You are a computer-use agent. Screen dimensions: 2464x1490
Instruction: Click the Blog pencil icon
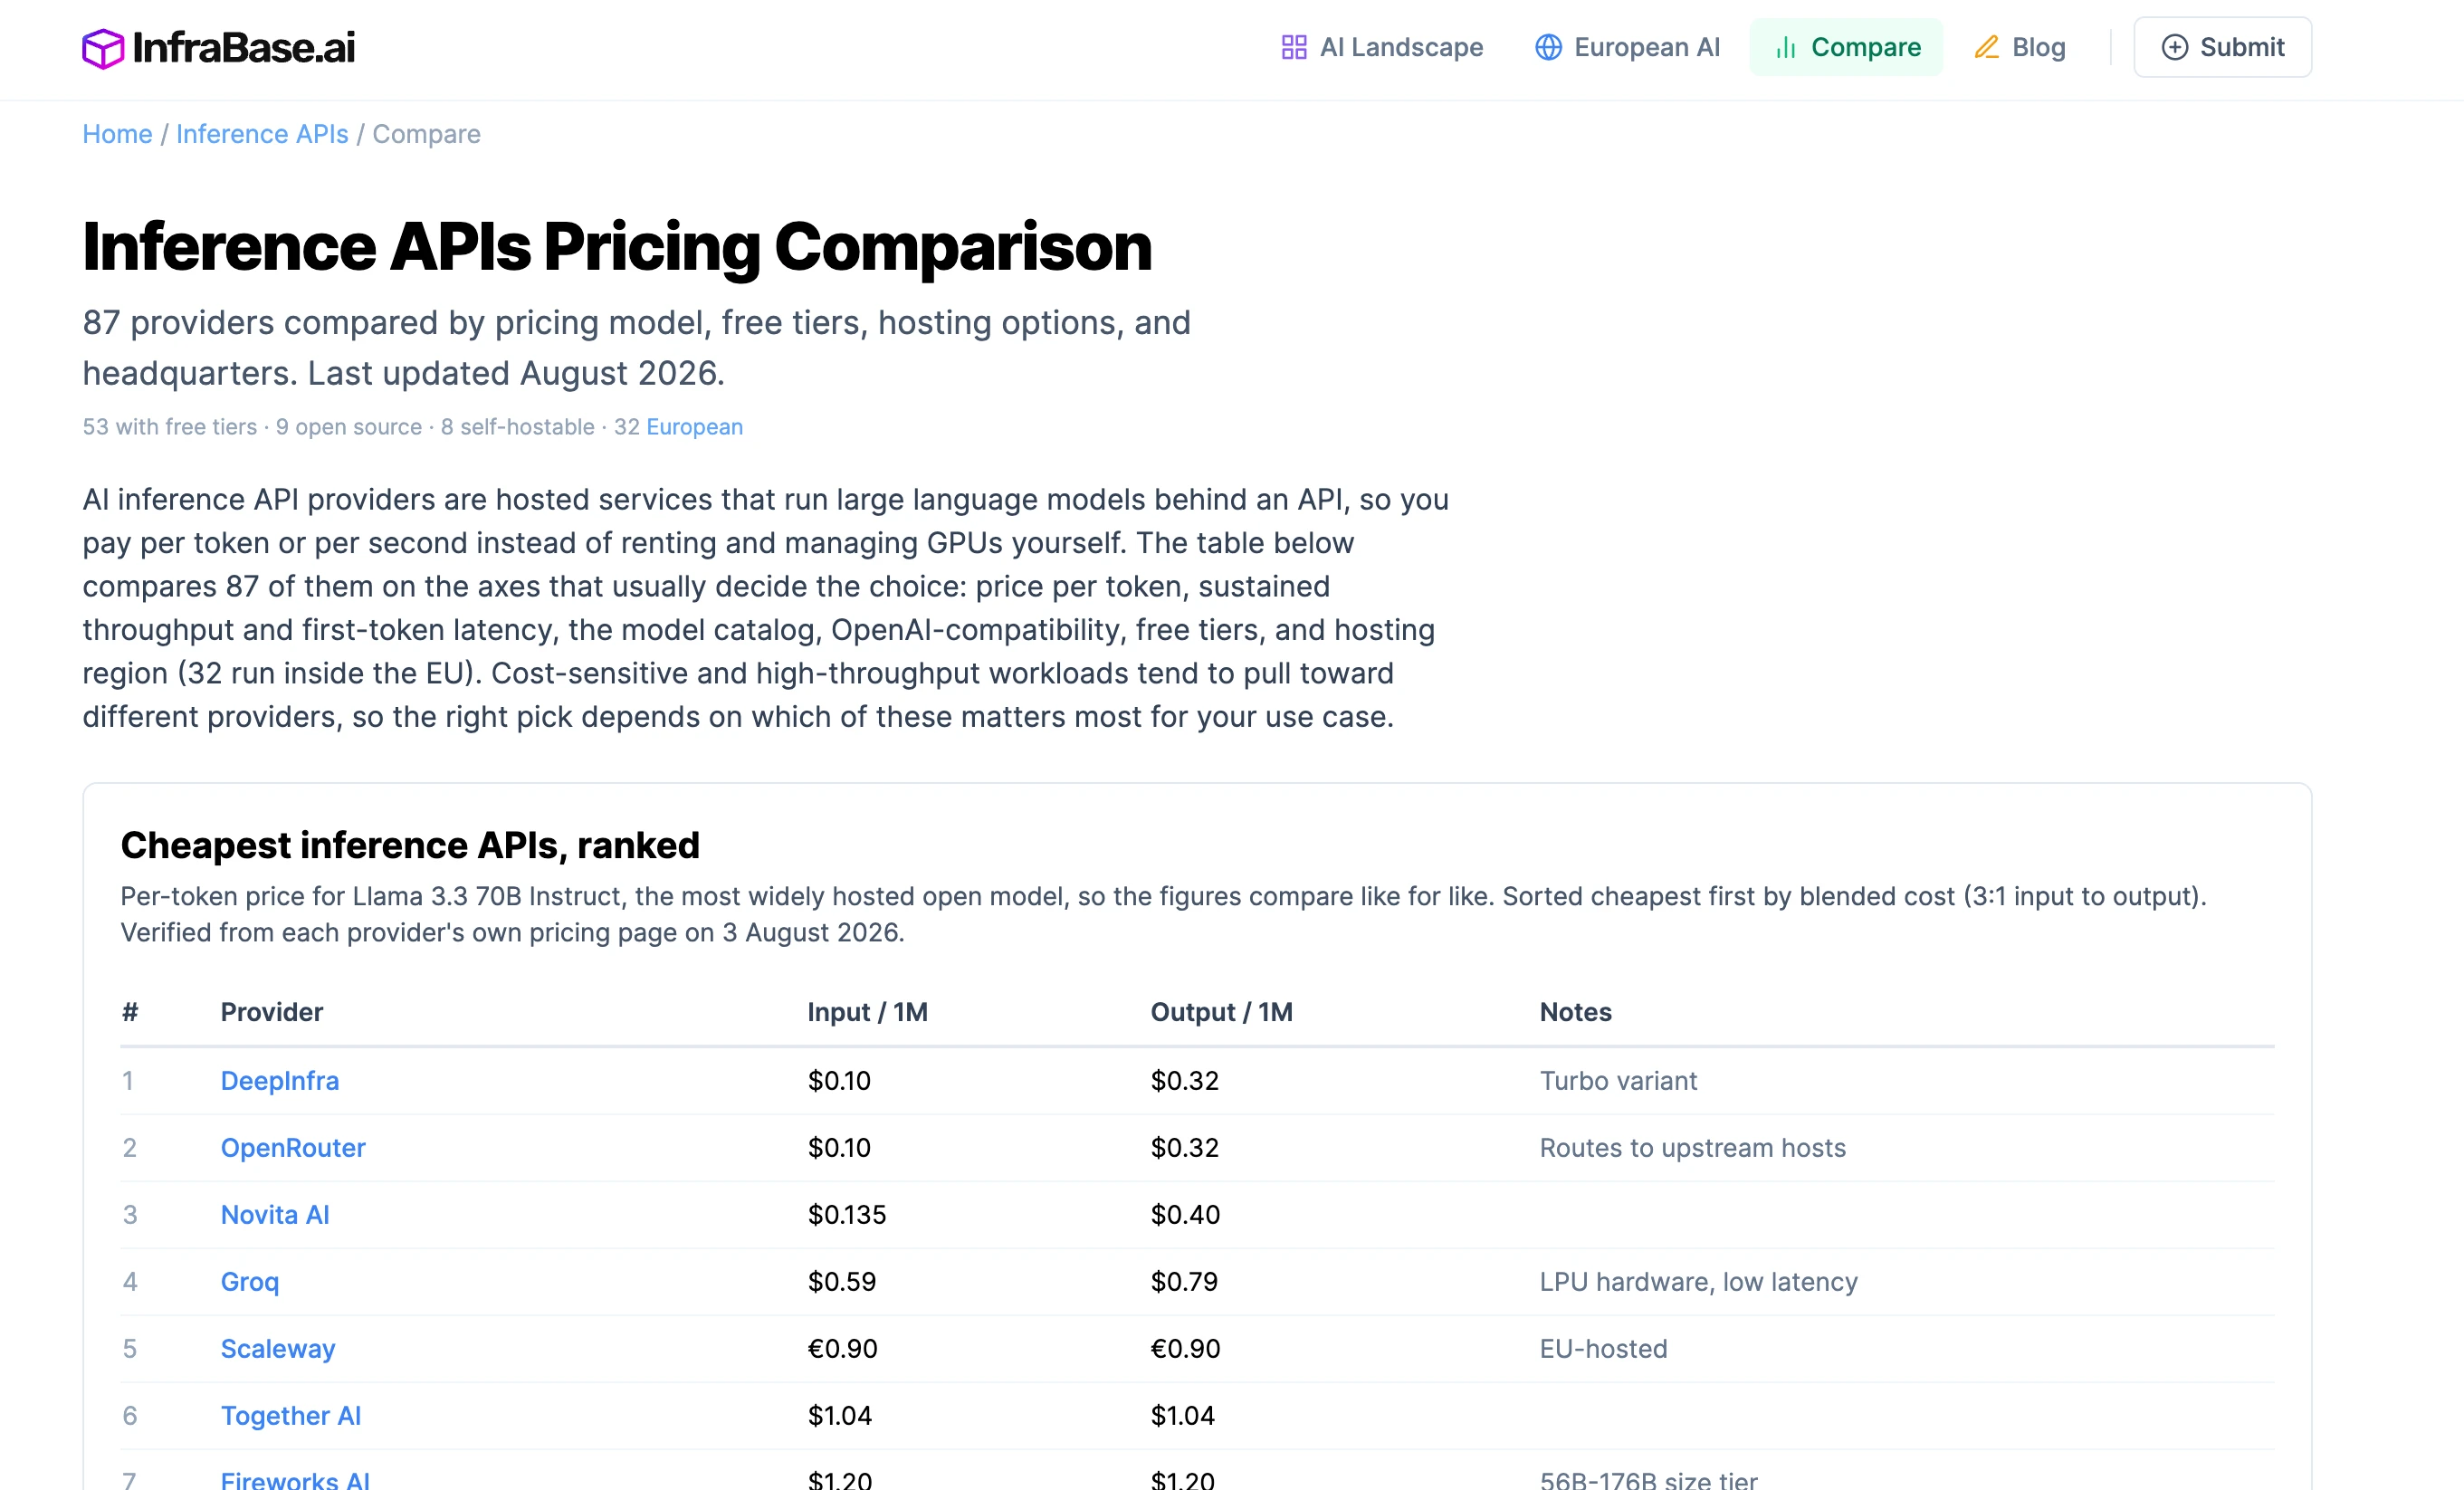point(1987,47)
